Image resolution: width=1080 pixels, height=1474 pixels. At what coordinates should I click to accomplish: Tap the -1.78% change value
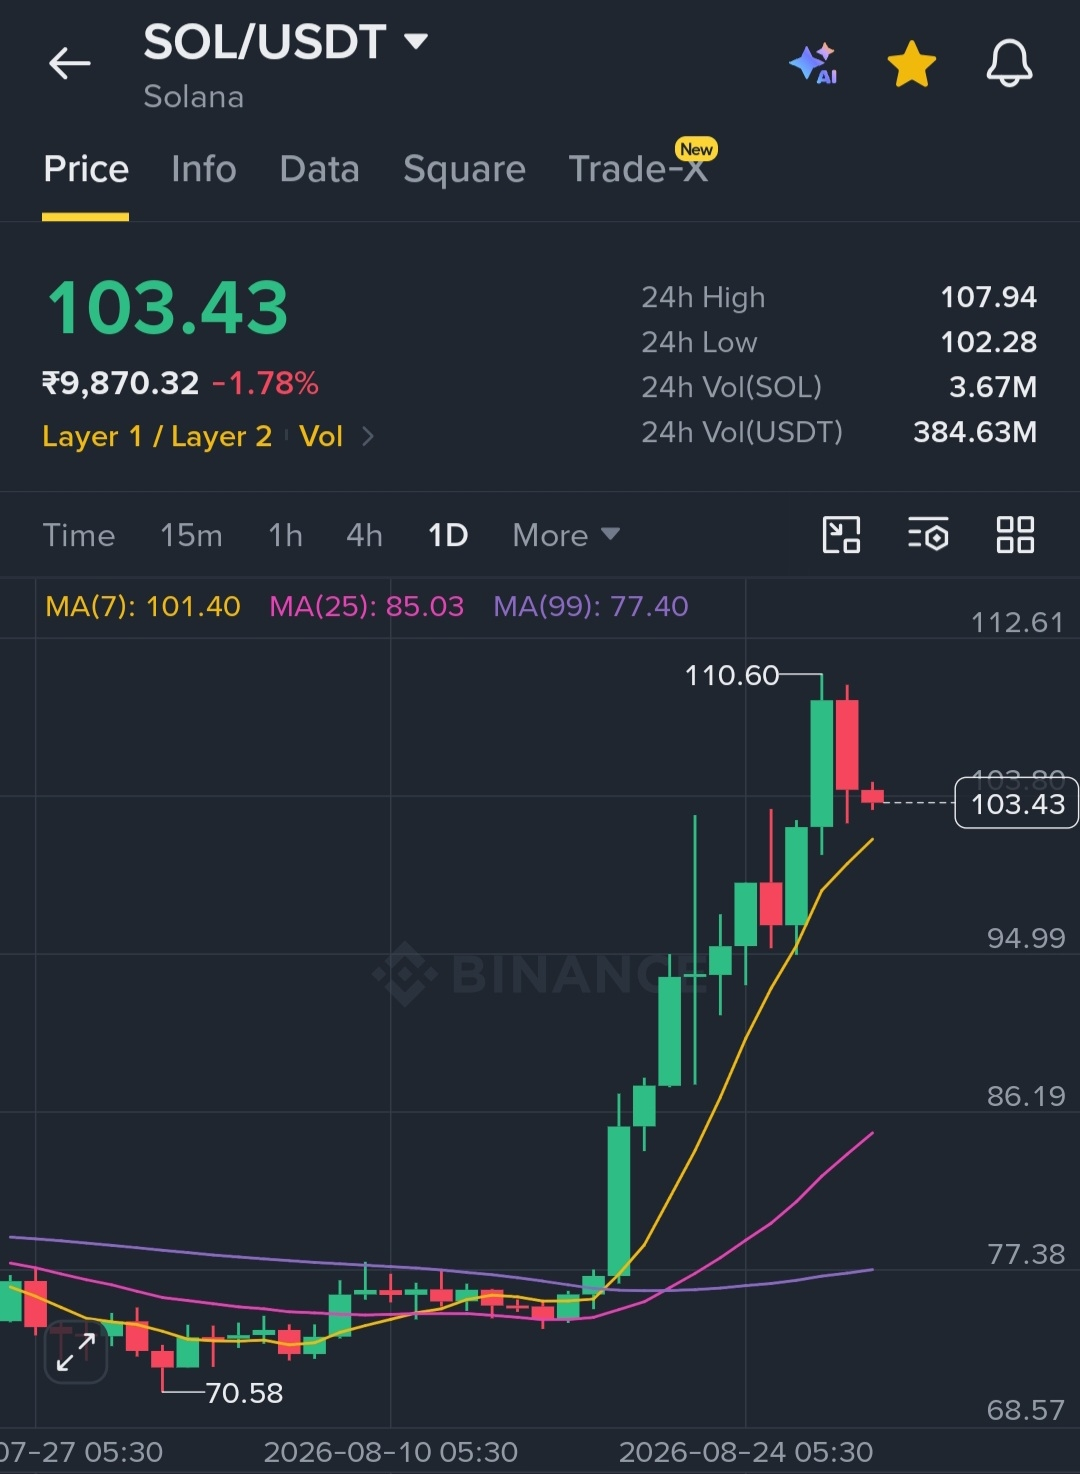click(x=265, y=383)
